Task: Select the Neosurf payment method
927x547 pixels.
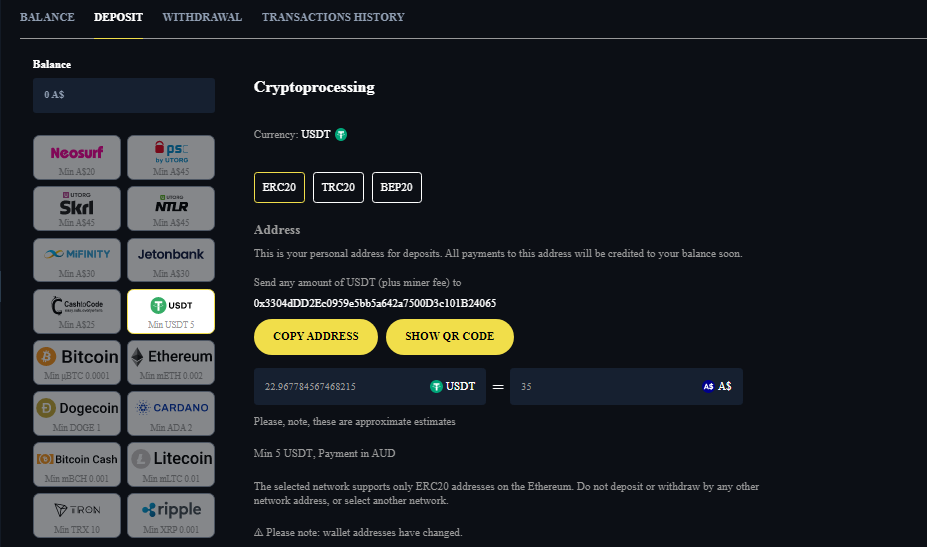Action: (x=77, y=157)
